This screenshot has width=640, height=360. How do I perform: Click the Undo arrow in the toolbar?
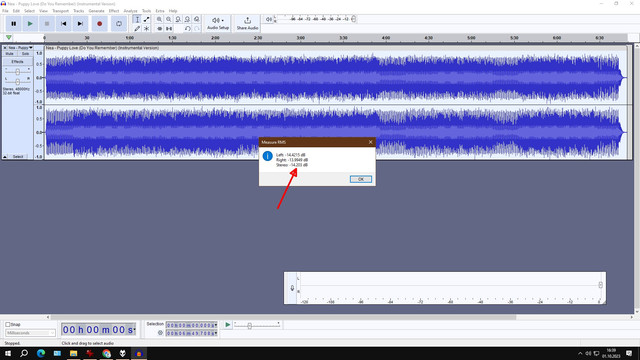click(187, 29)
